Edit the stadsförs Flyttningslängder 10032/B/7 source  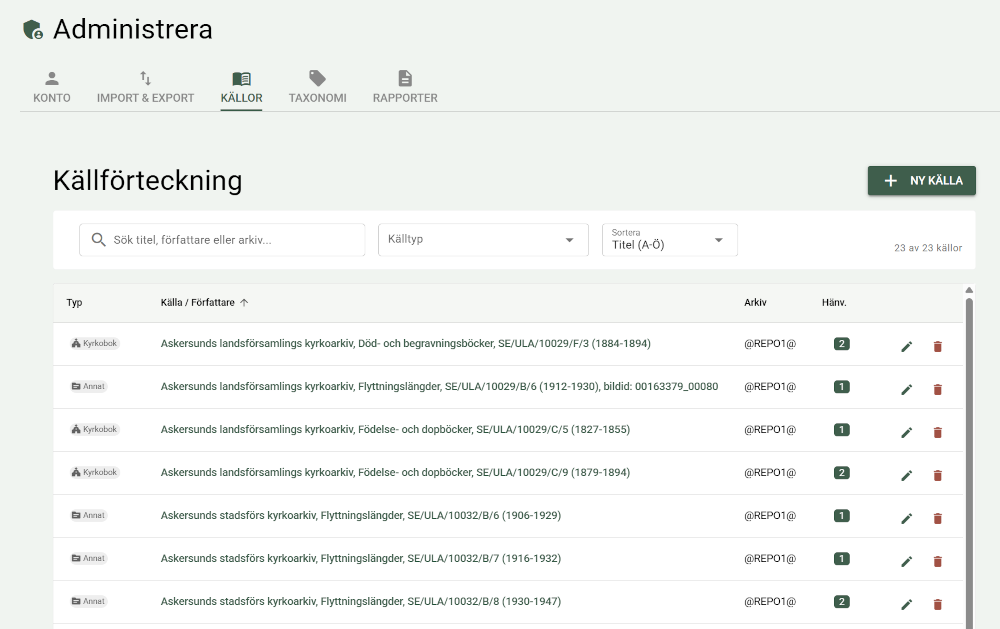906,561
